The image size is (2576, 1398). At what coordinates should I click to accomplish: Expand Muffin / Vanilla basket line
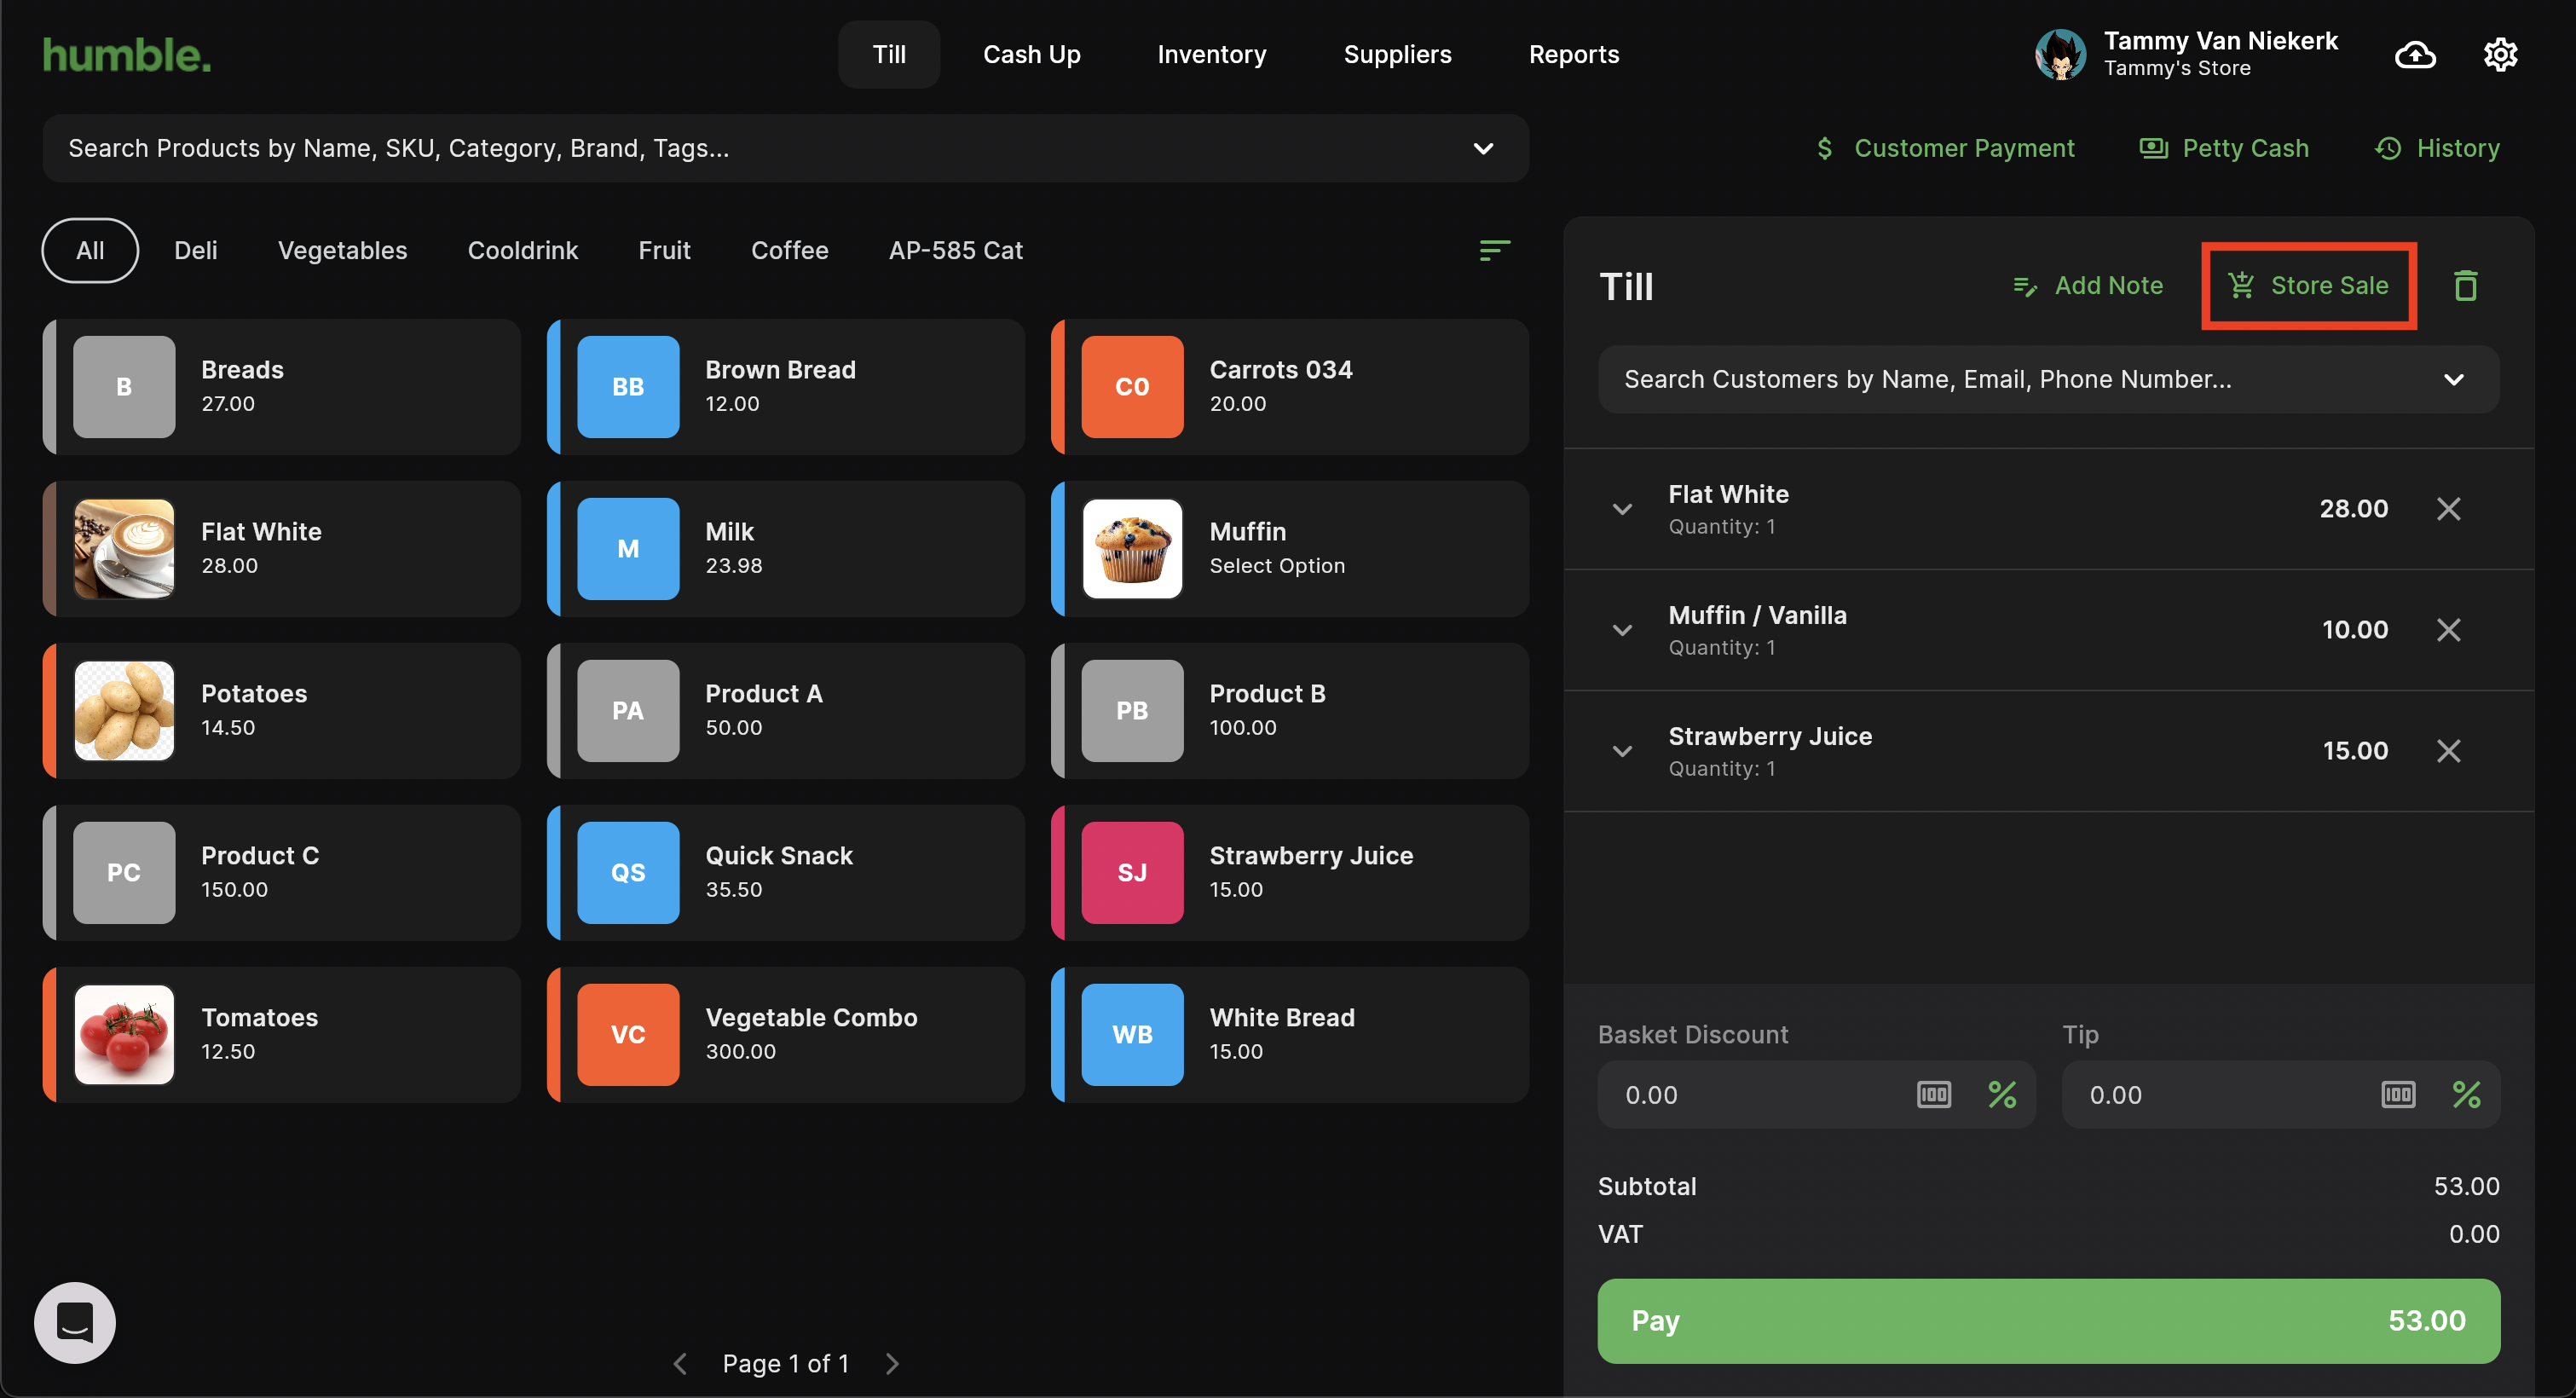tap(1622, 630)
